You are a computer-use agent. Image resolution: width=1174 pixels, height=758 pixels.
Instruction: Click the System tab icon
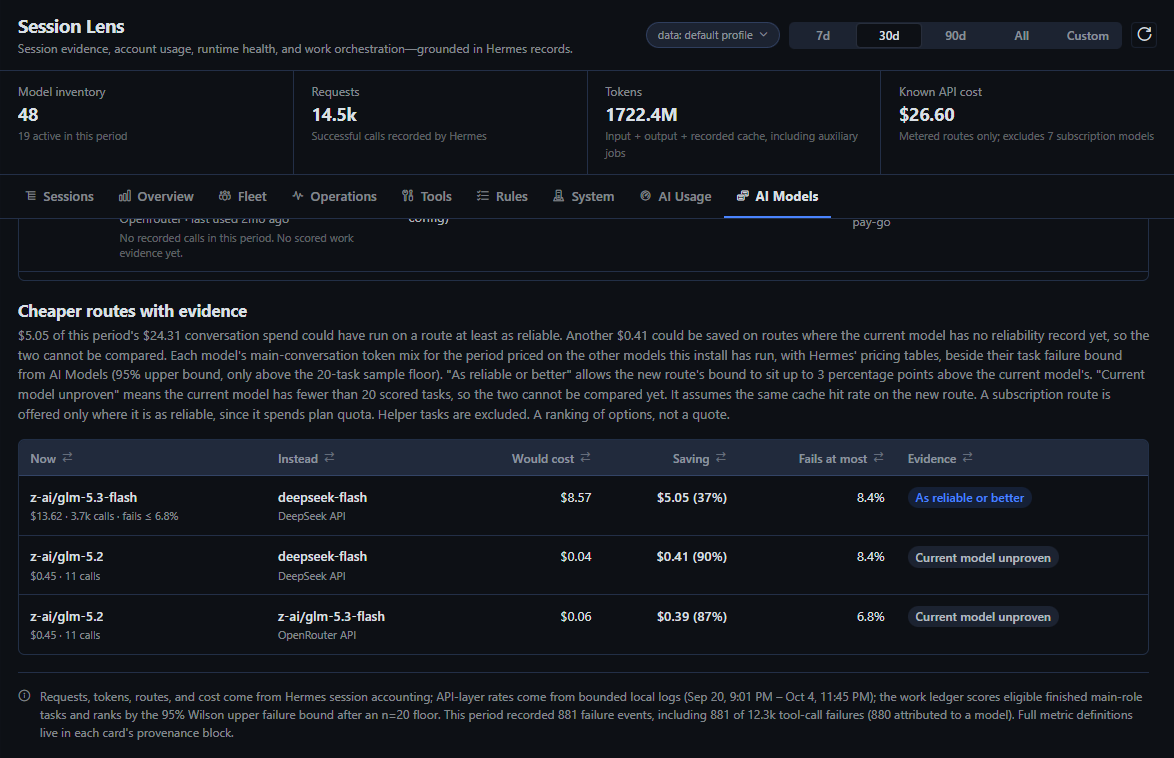(559, 195)
